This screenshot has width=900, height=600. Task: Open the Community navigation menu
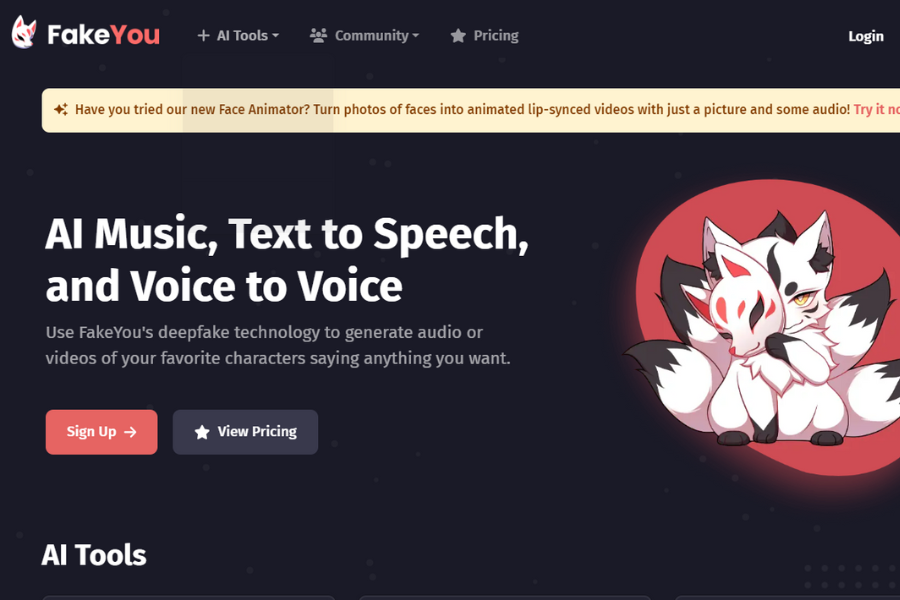[x=364, y=36]
